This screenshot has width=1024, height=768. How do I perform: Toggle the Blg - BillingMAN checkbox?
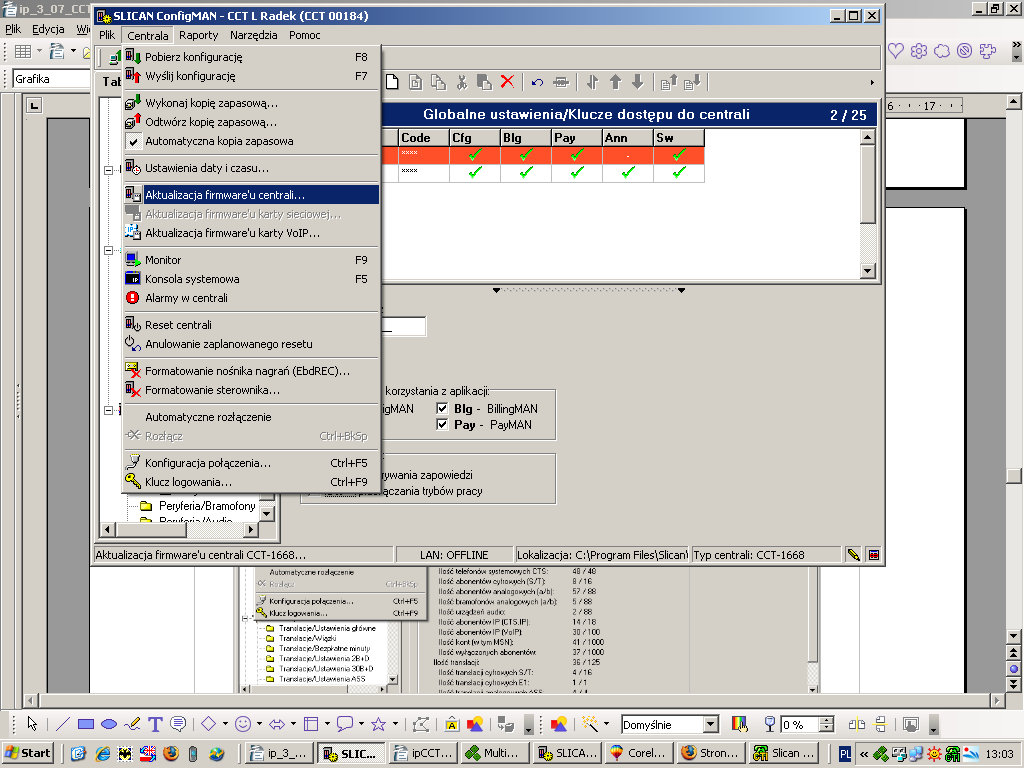point(442,408)
